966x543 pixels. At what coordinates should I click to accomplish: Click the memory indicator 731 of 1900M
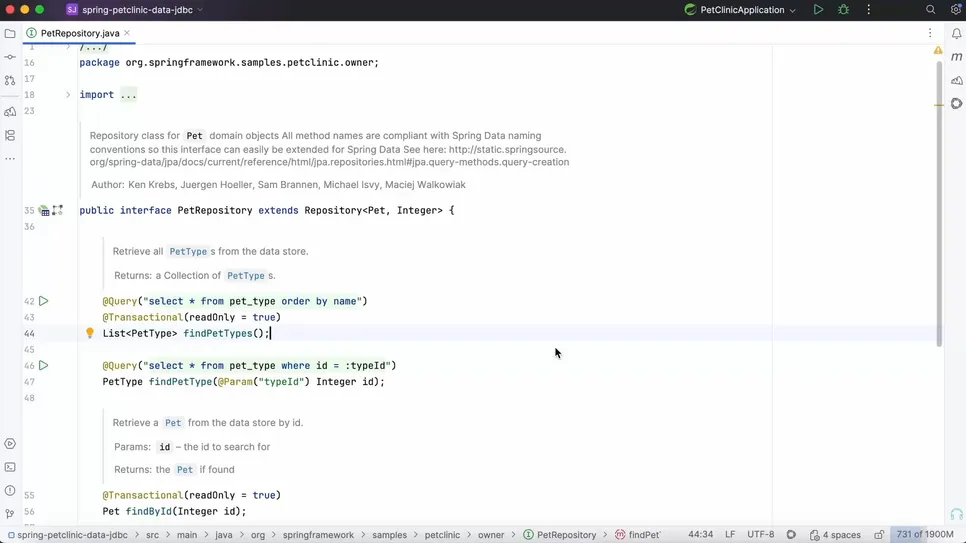(924, 535)
